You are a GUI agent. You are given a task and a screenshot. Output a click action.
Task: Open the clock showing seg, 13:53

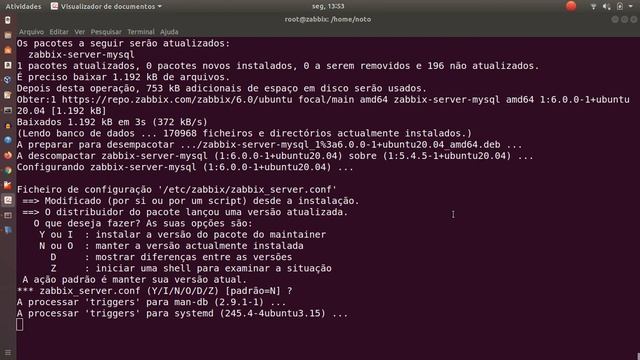[328, 7]
